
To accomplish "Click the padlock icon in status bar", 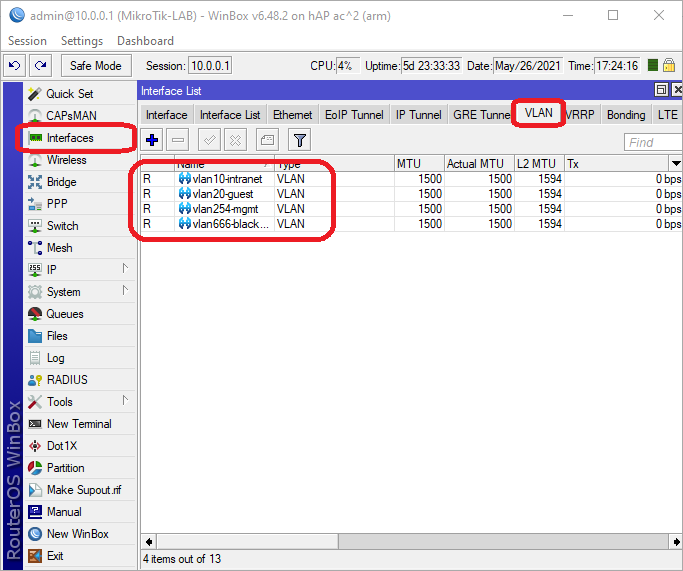I will pos(669,65).
